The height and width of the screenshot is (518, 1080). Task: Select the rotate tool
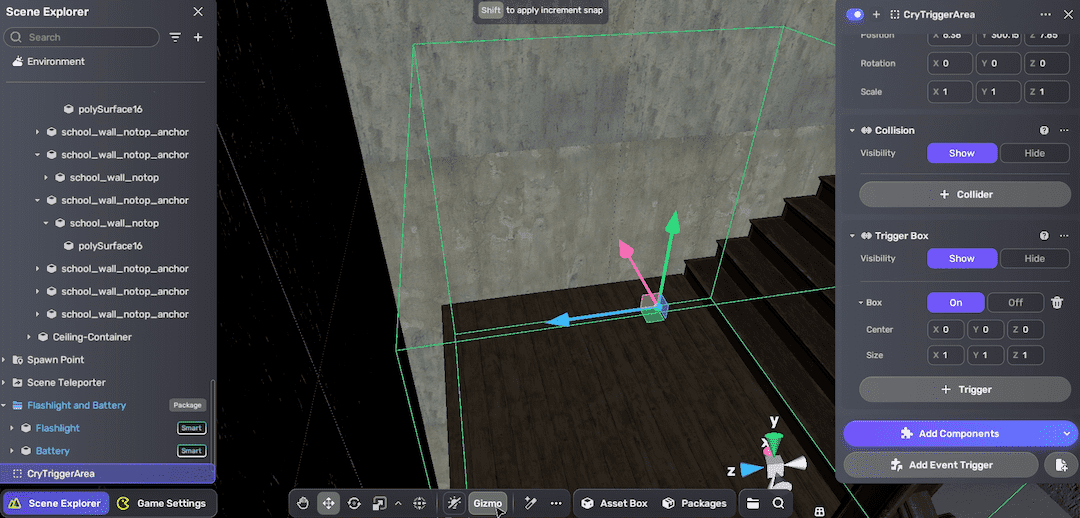[354, 504]
